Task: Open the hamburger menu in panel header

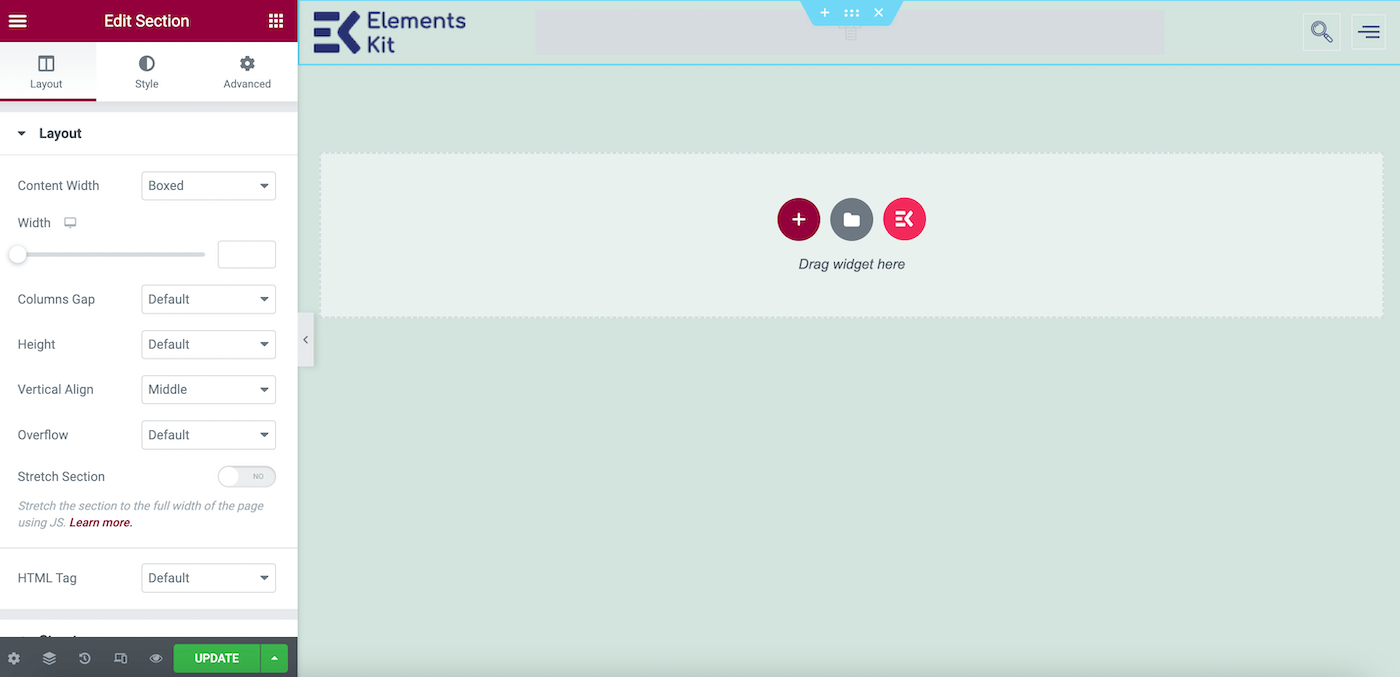Action: click(x=17, y=21)
